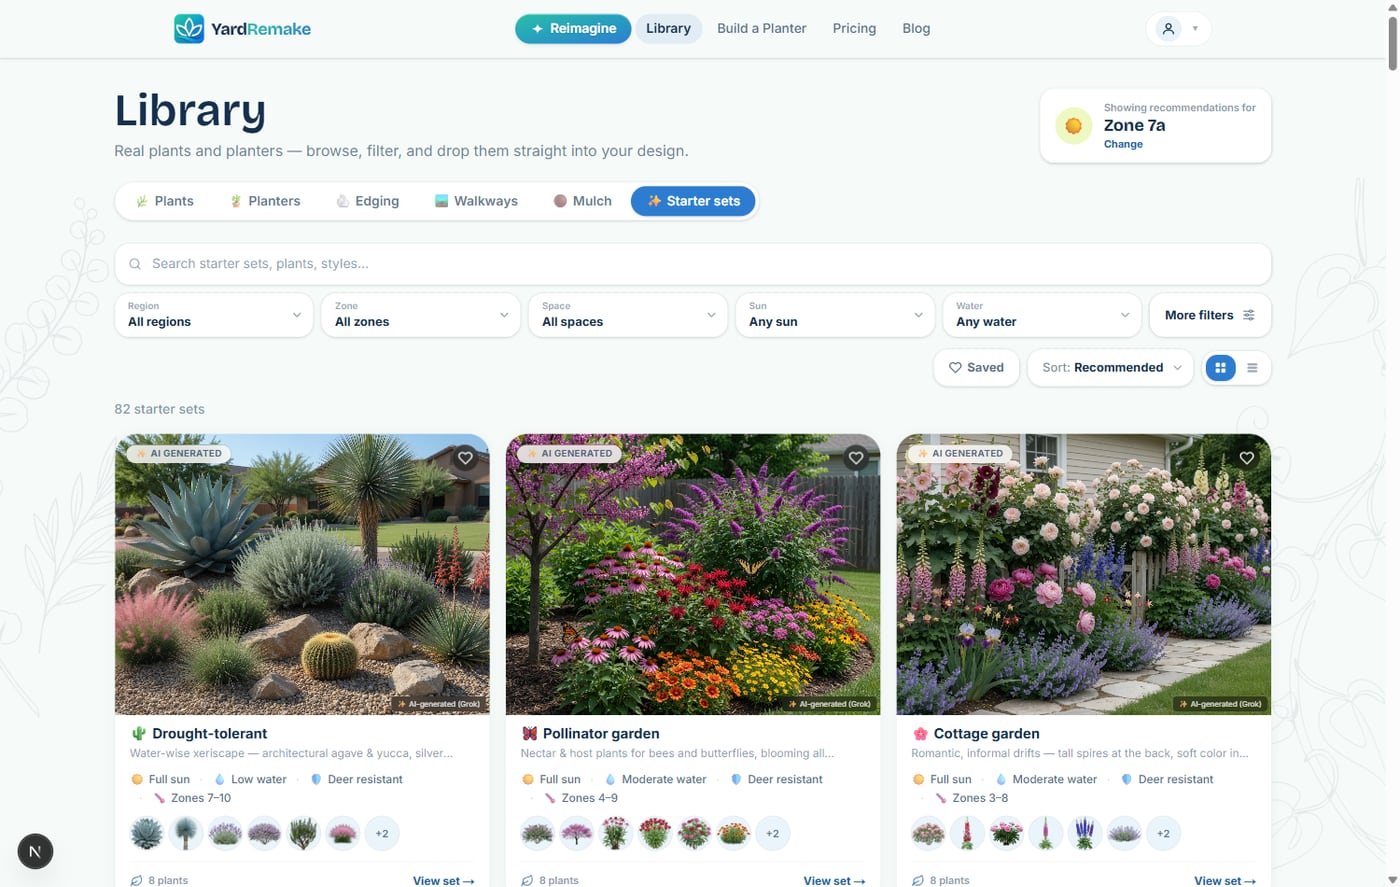This screenshot has width=1400, height=887.
Task: Open the Drought-tolerant garden image
Action: tap(302, 574)
